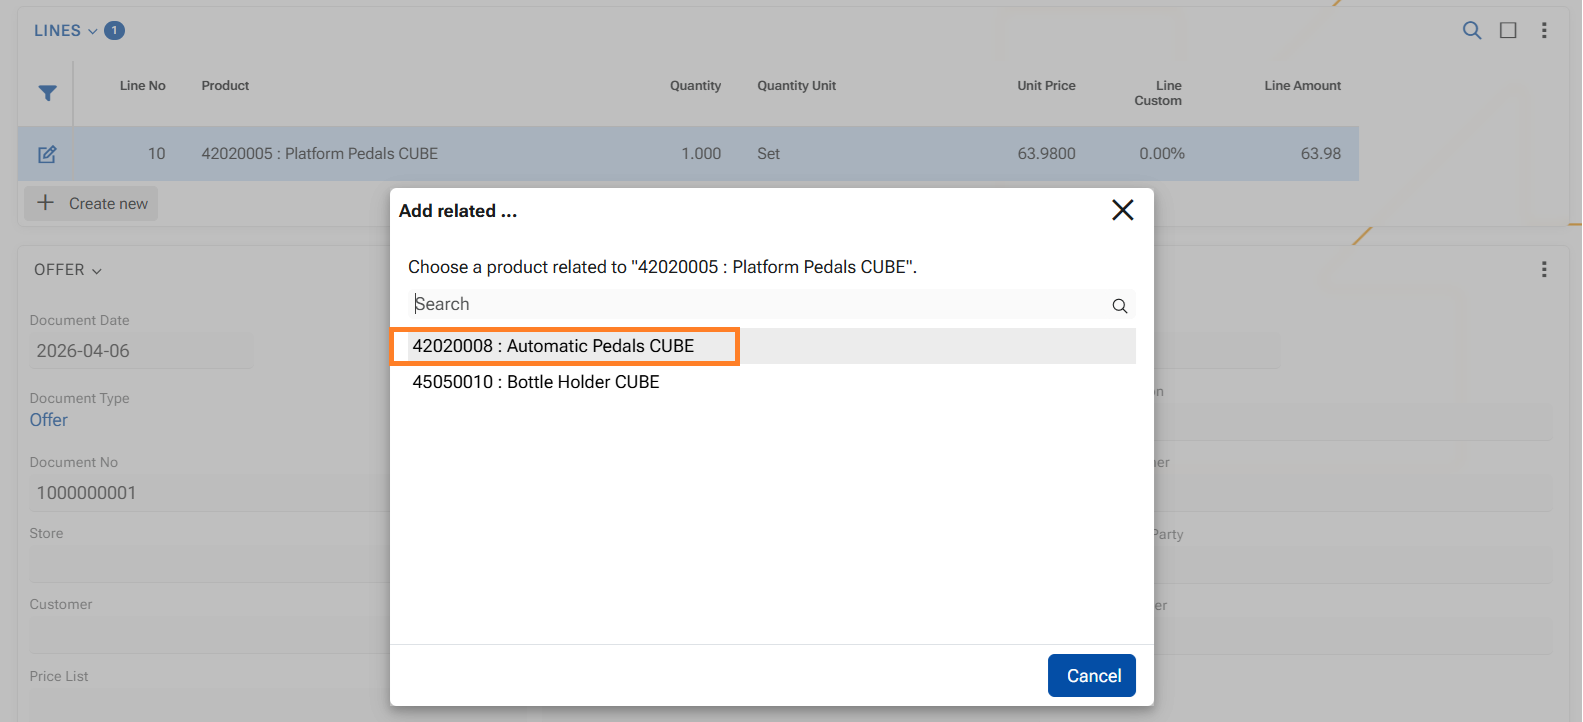Click the edit line pencil icon
This screenshot has height=722, width=1583.
47,154
